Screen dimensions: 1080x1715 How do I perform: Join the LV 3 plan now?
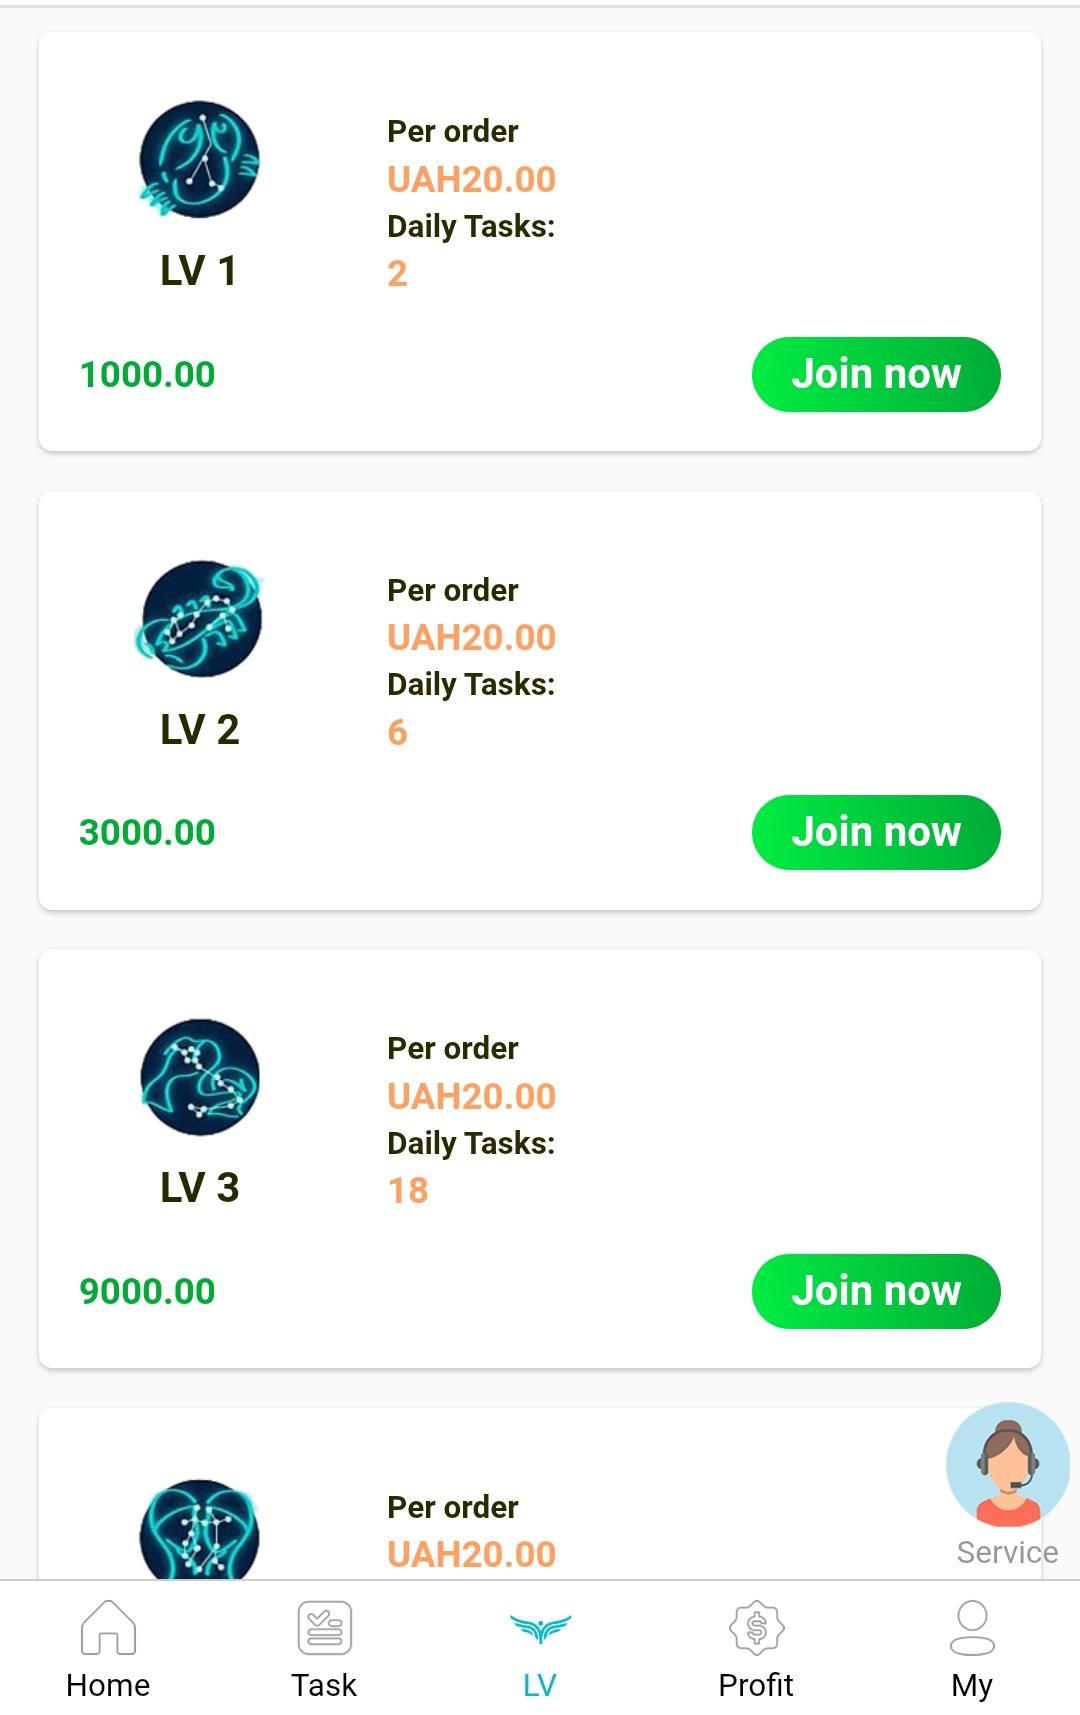pyautogui.click(x=876, y=1291)
